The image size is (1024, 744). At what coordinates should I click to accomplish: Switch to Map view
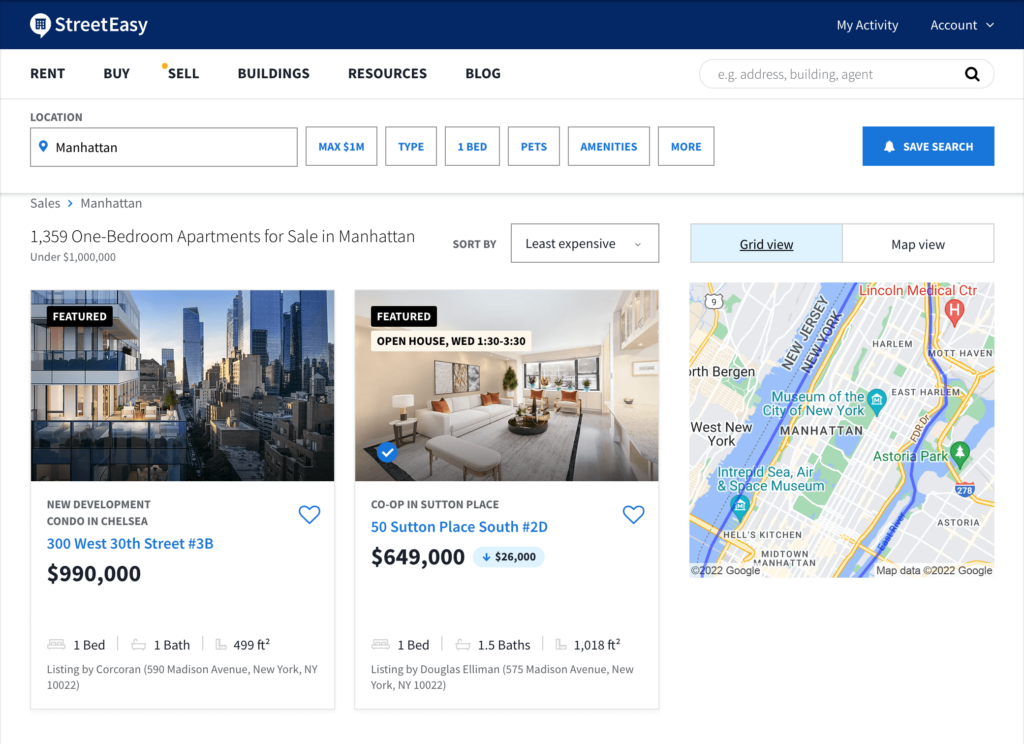(x=918, y=243)
